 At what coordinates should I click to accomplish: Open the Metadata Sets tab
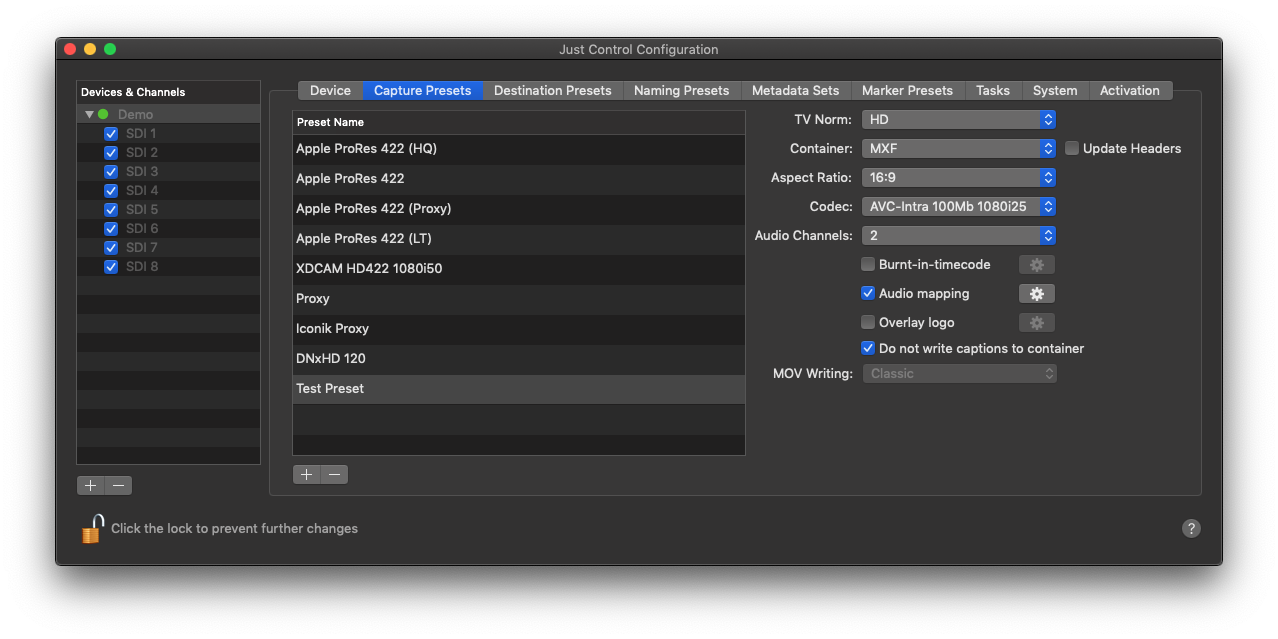(x=796, y=91)
